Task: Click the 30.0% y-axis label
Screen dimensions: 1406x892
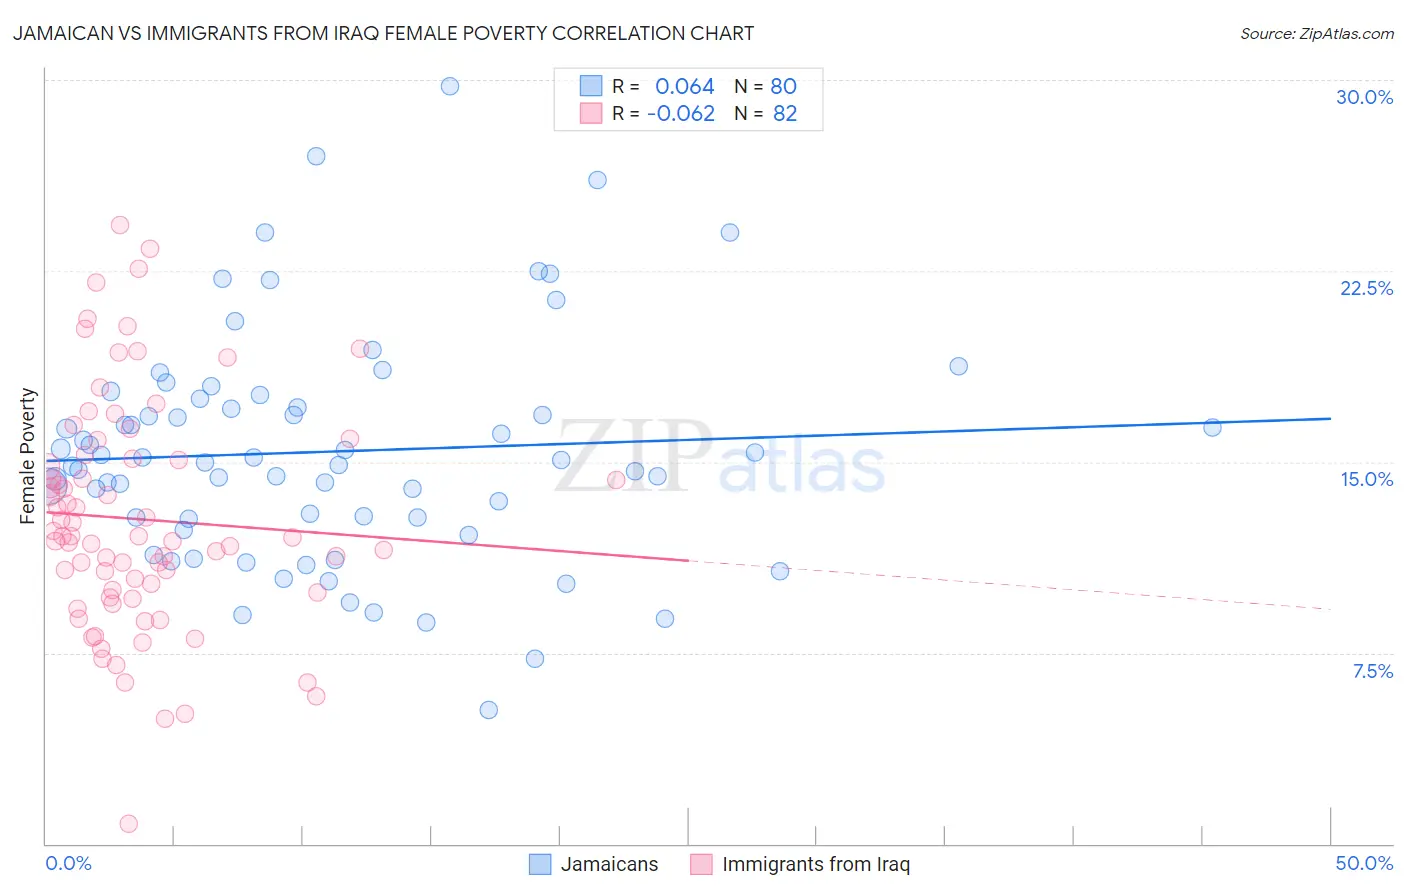Action: click(x=1364, y=97)
